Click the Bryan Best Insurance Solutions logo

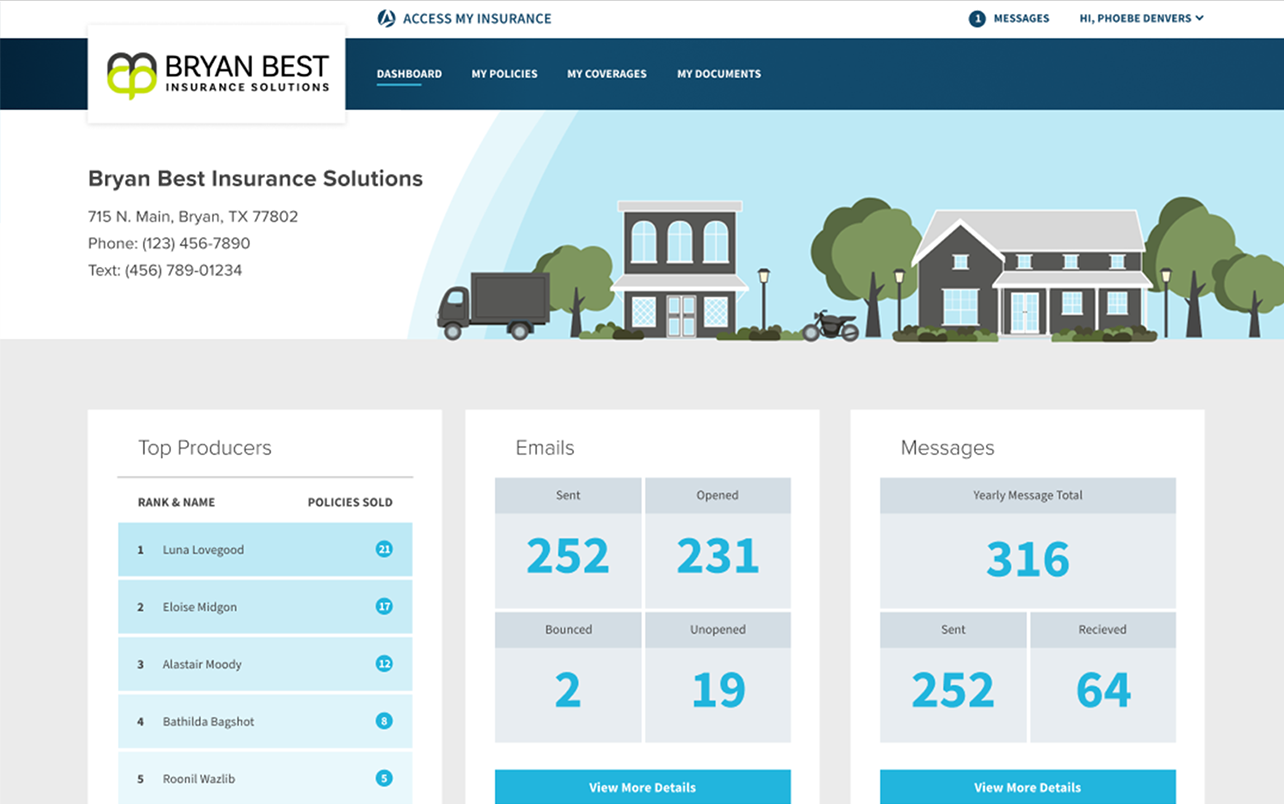[x=216, y=73]
